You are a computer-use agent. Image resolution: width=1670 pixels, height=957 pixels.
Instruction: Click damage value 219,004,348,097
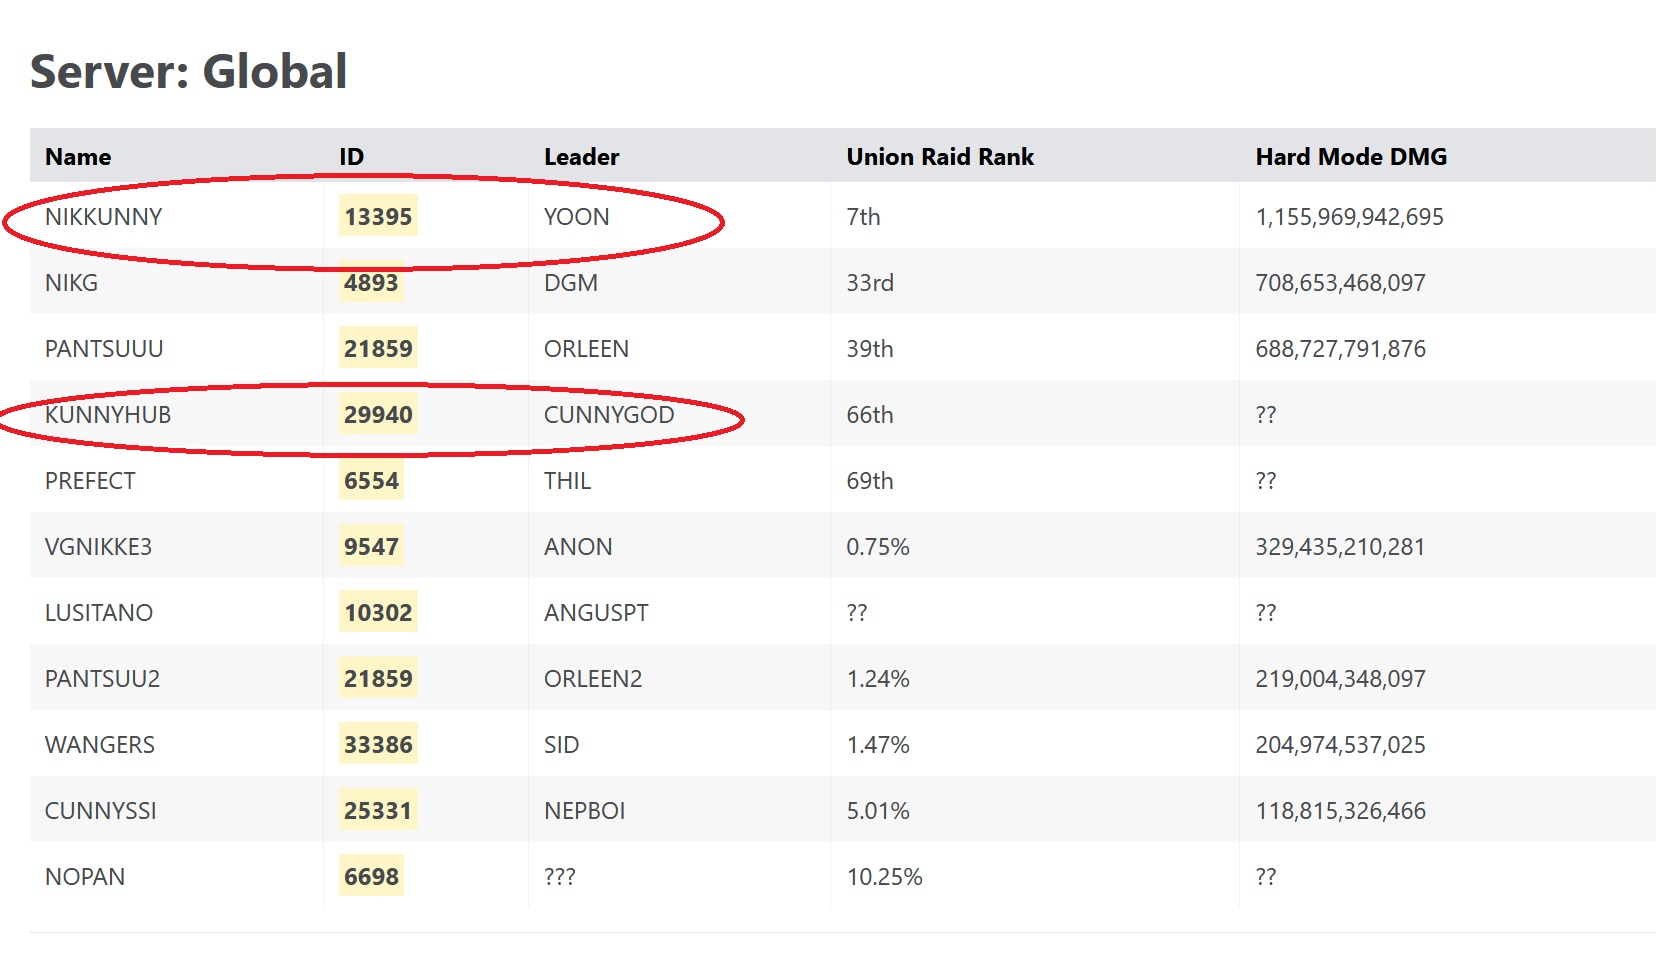coord(1340,679)
